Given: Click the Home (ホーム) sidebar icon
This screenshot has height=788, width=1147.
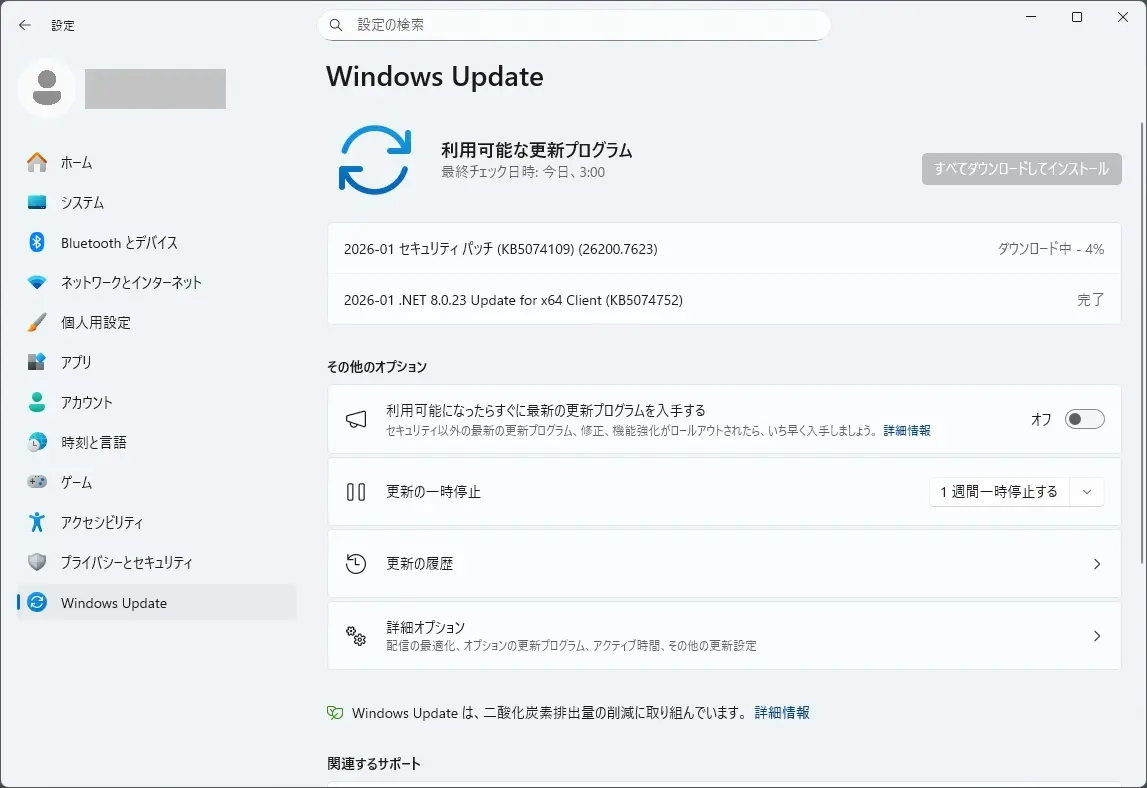Looking at the screenshot, I should (x=37, y=162).
